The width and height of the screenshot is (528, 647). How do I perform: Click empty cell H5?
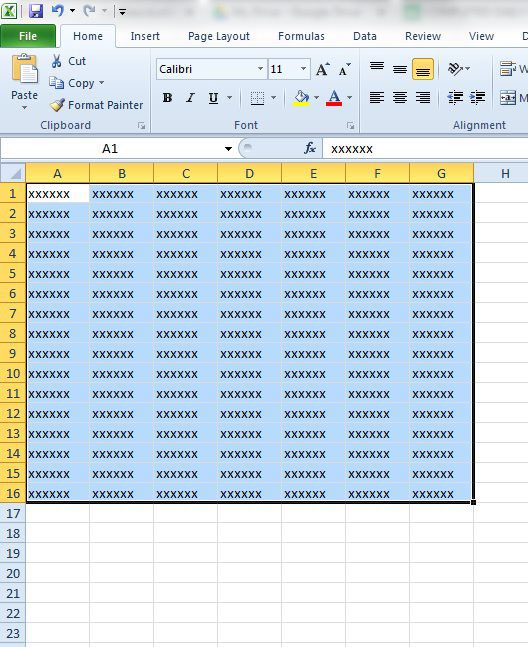tap(501, 274)
